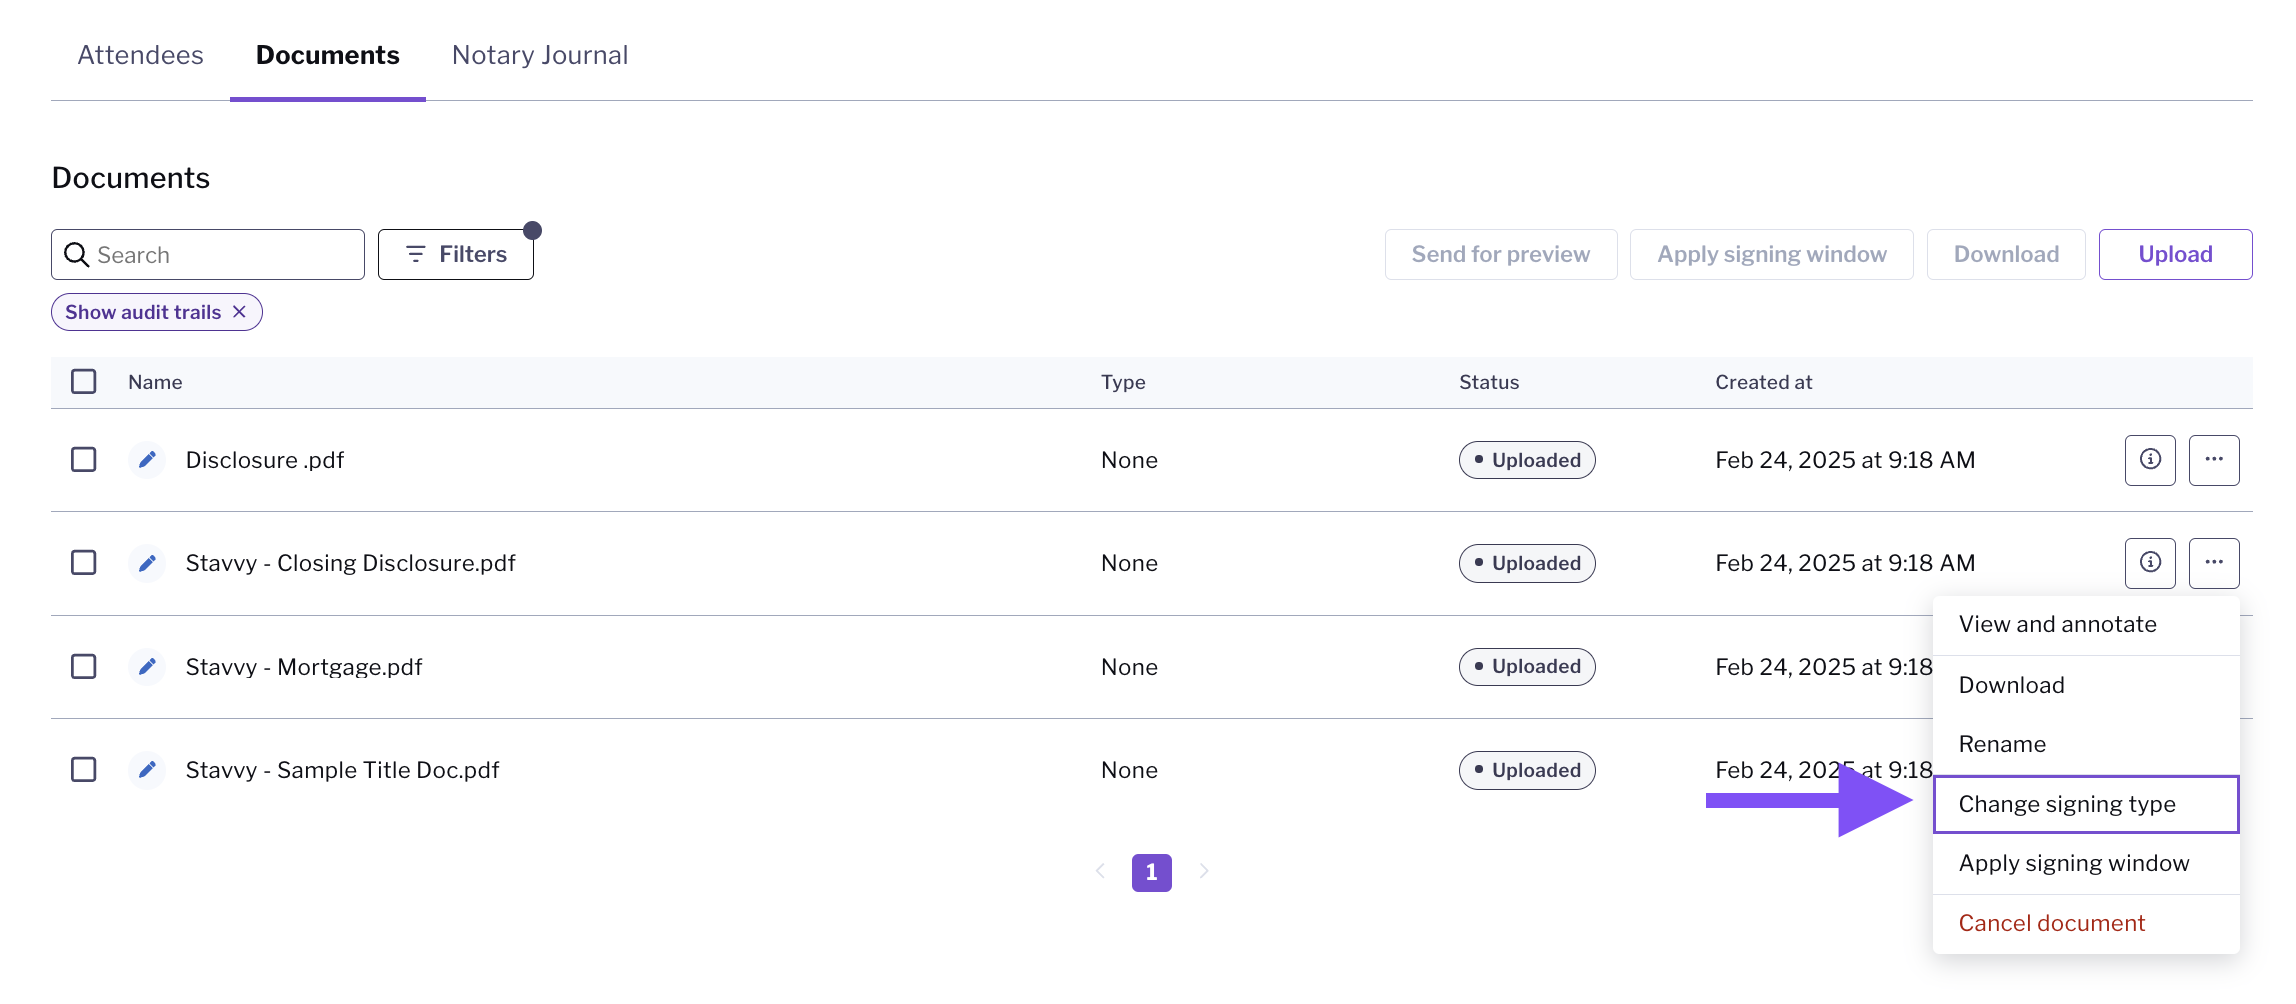The image size is (2296, 1004).
Task: Click the pencil icon beside Stavvy - Sample Title Doc.pdf
Action: coord(147,770)
